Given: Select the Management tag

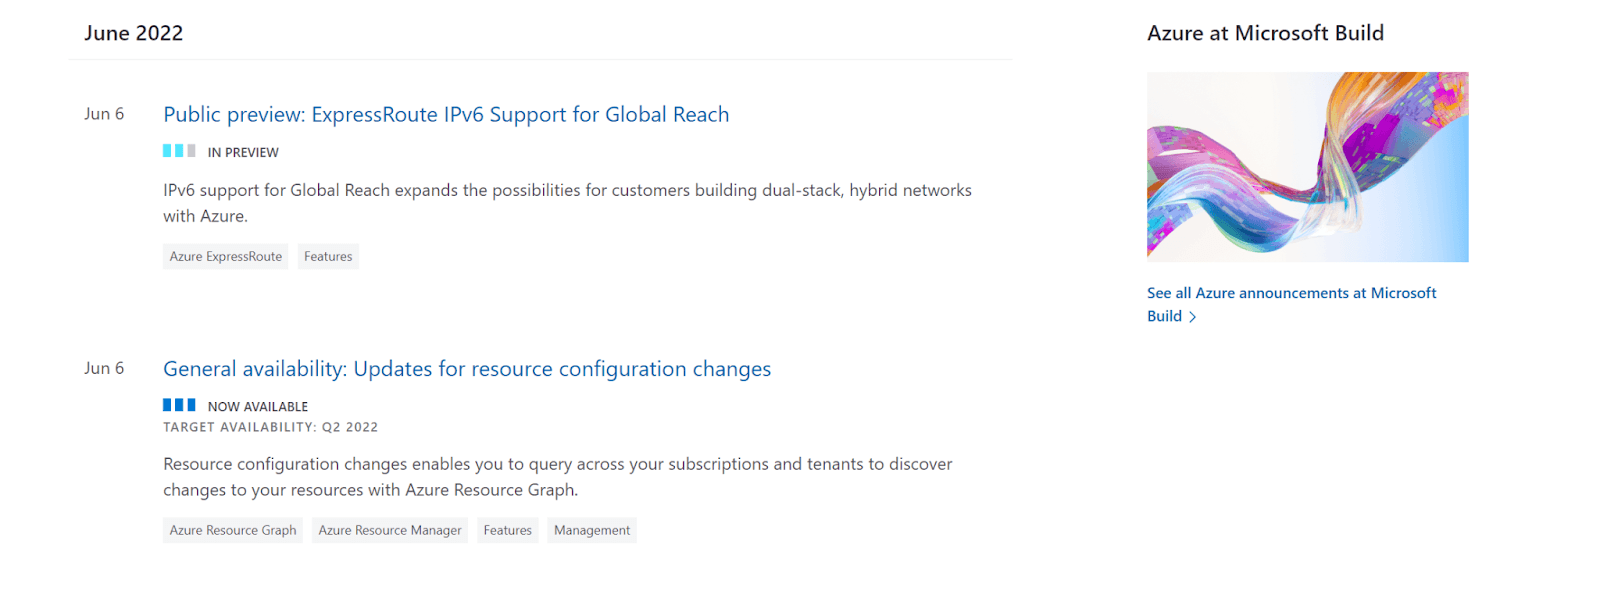Looking at the screenshot, I should [x=592, y=531].
